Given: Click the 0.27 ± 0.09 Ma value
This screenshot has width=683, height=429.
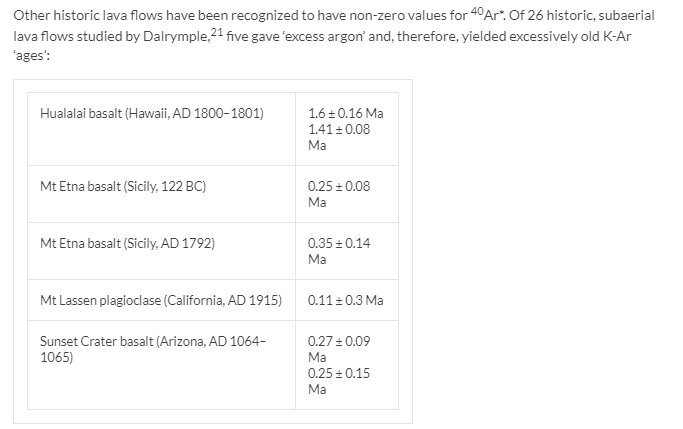Looking at the screenshot, I should coord(339,349).
